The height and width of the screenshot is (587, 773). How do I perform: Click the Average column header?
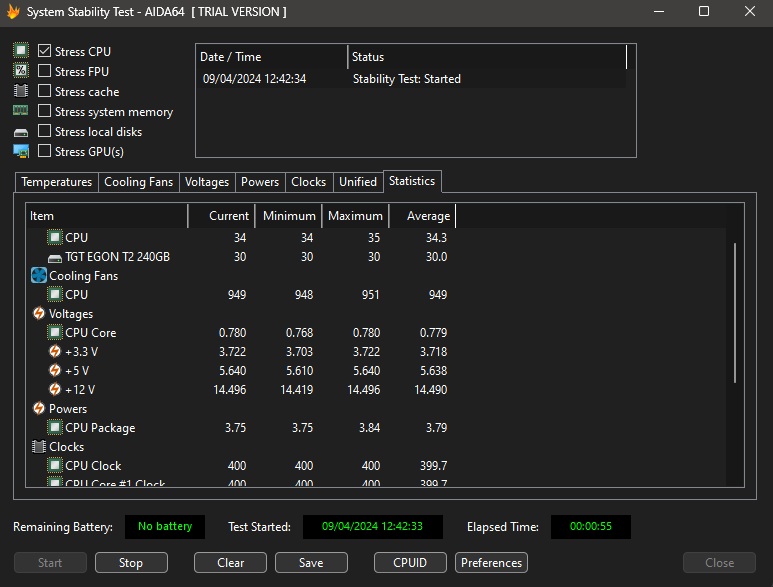pos(422,216)
